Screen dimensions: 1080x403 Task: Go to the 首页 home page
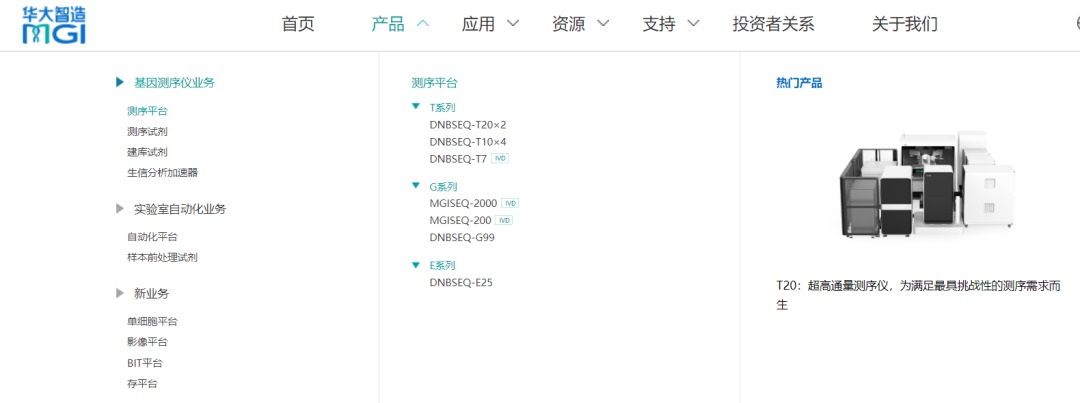click(298, 24)
